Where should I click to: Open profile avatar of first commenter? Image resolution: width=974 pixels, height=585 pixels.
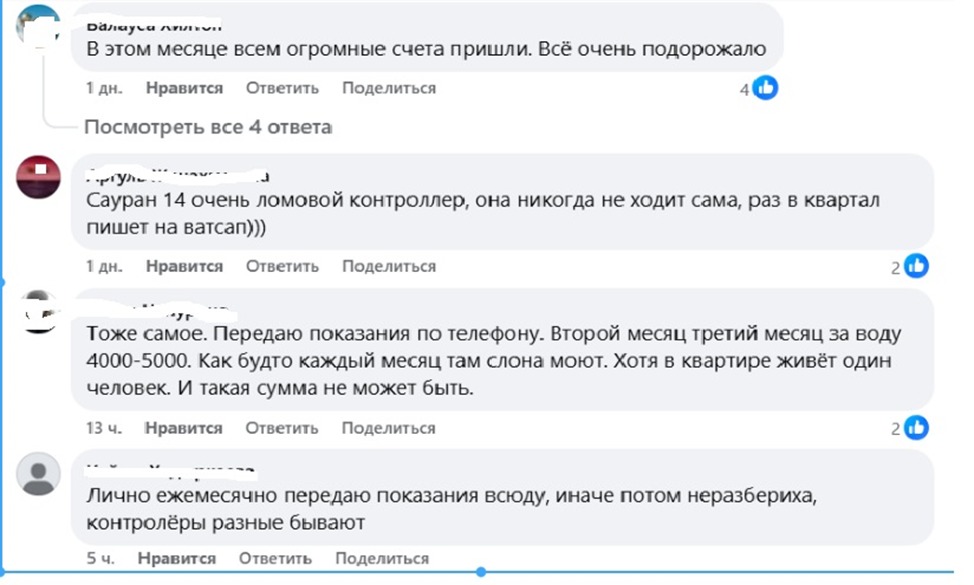(37, 25)
